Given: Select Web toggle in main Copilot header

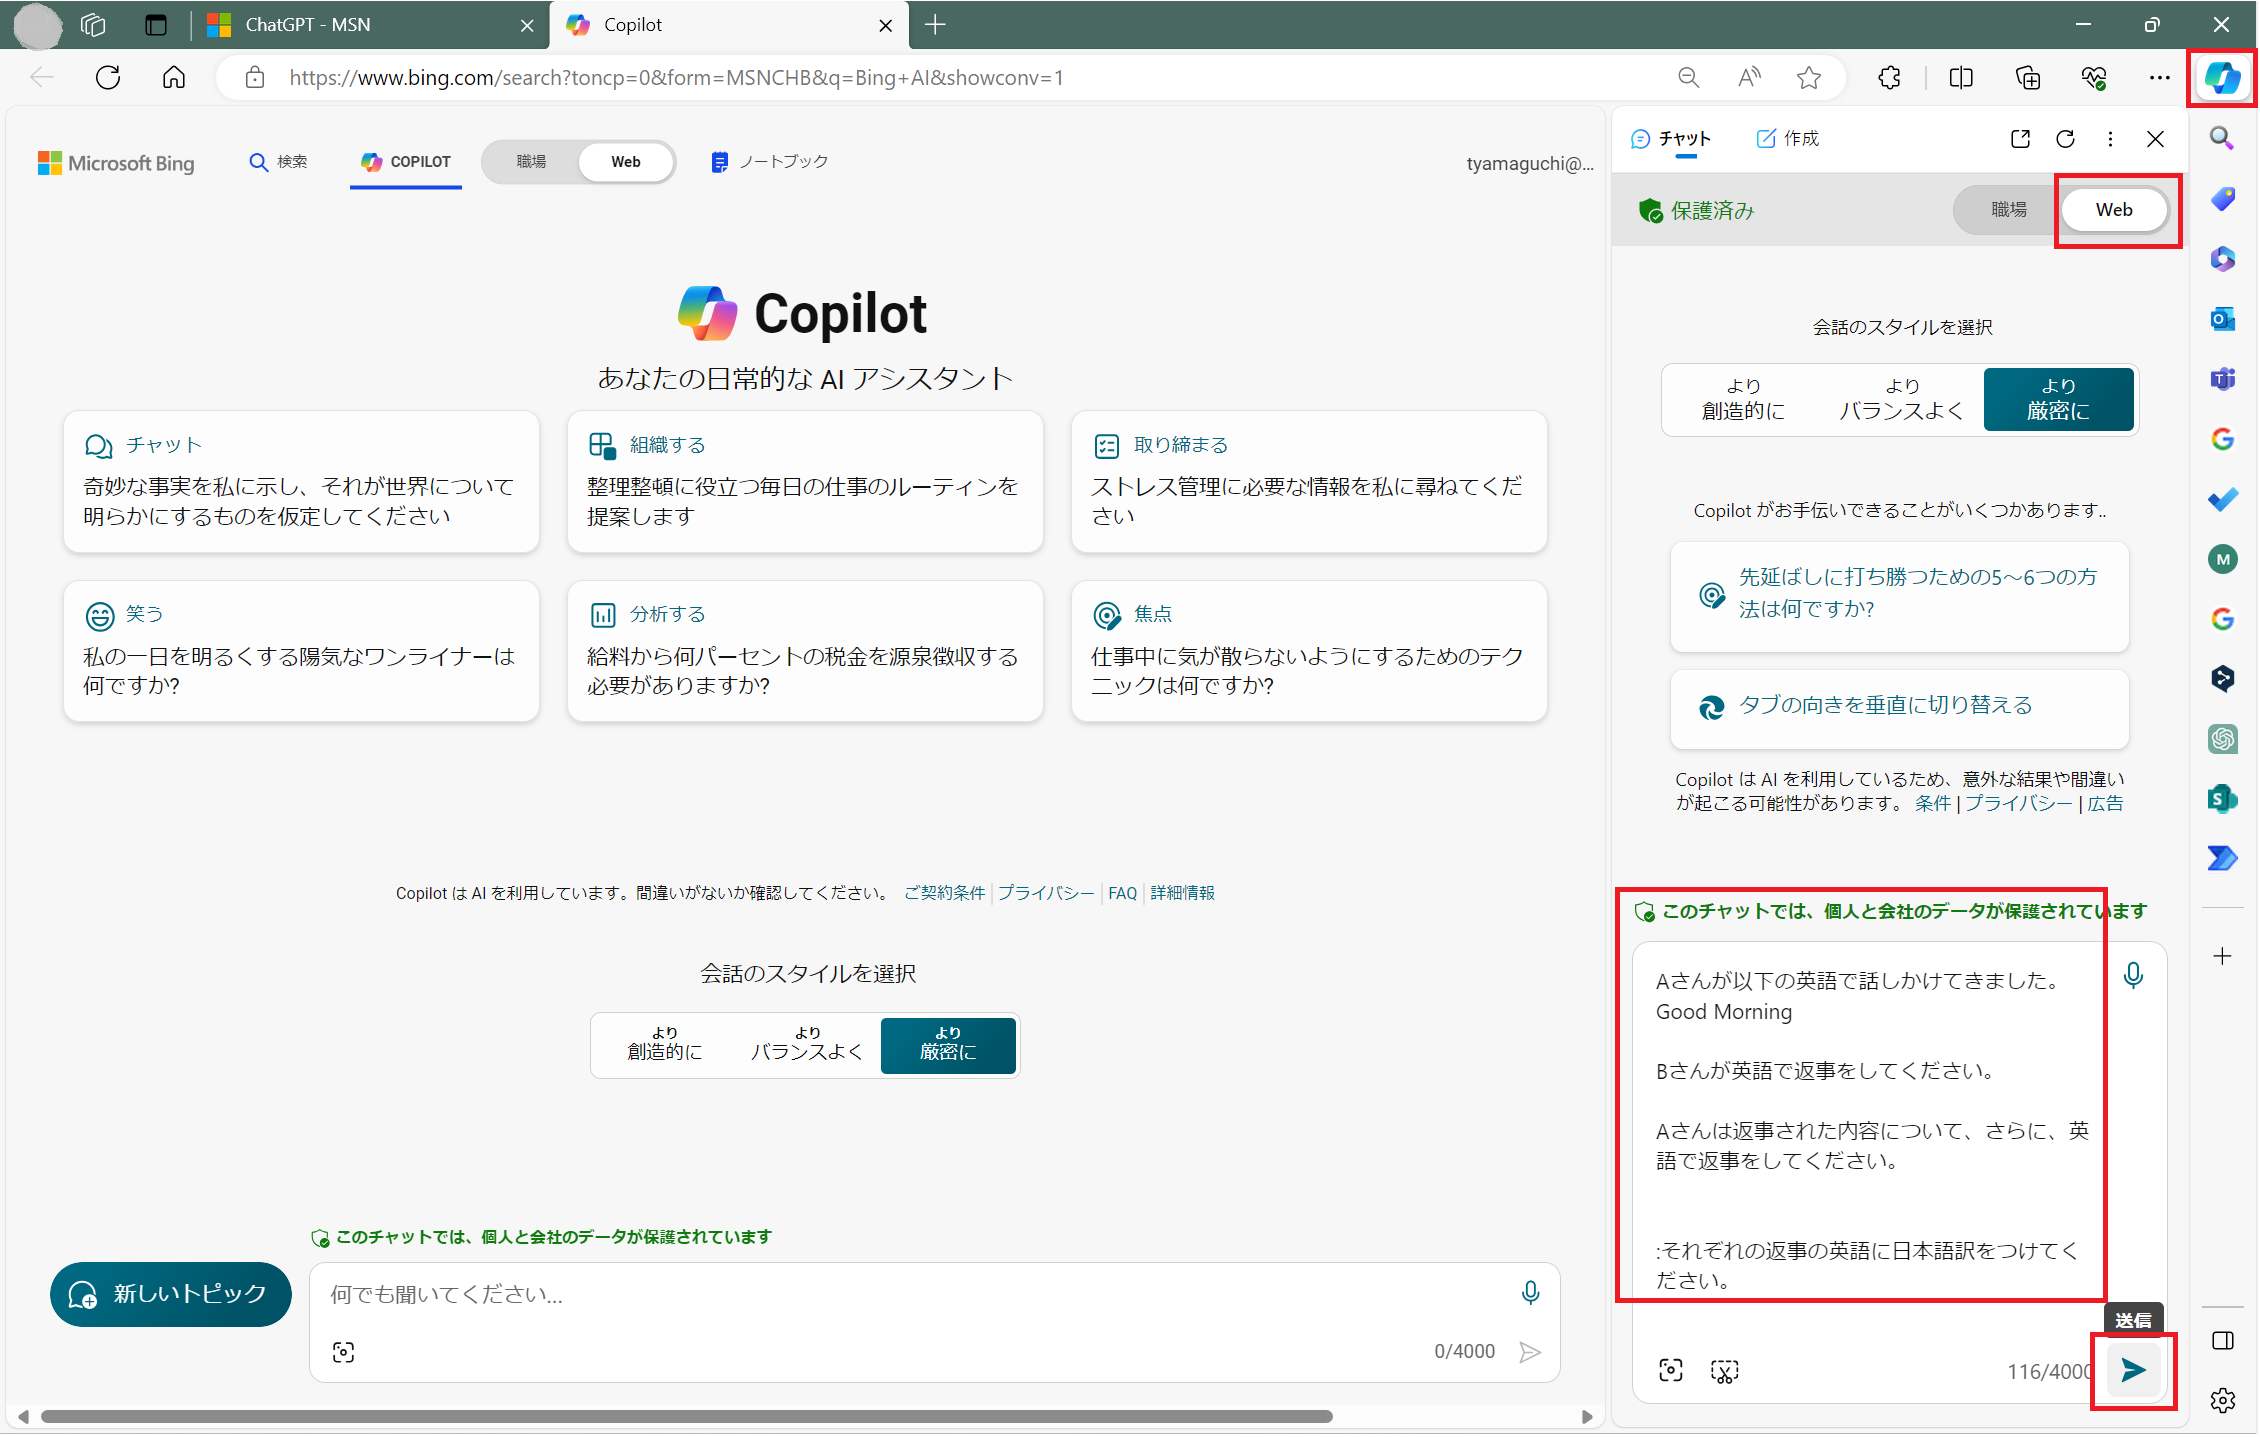Looking at the screenshot, I should coord(626,161).
